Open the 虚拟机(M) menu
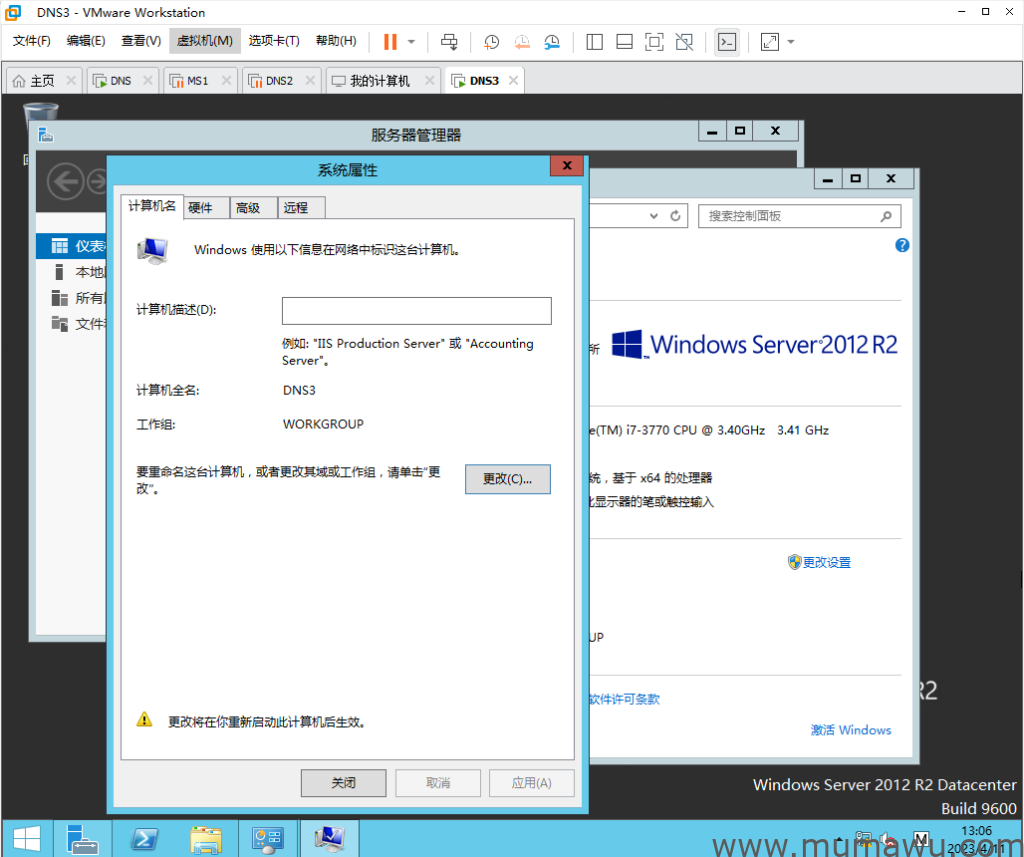The width and height of the screenshot is (1024, 857). 204,41
